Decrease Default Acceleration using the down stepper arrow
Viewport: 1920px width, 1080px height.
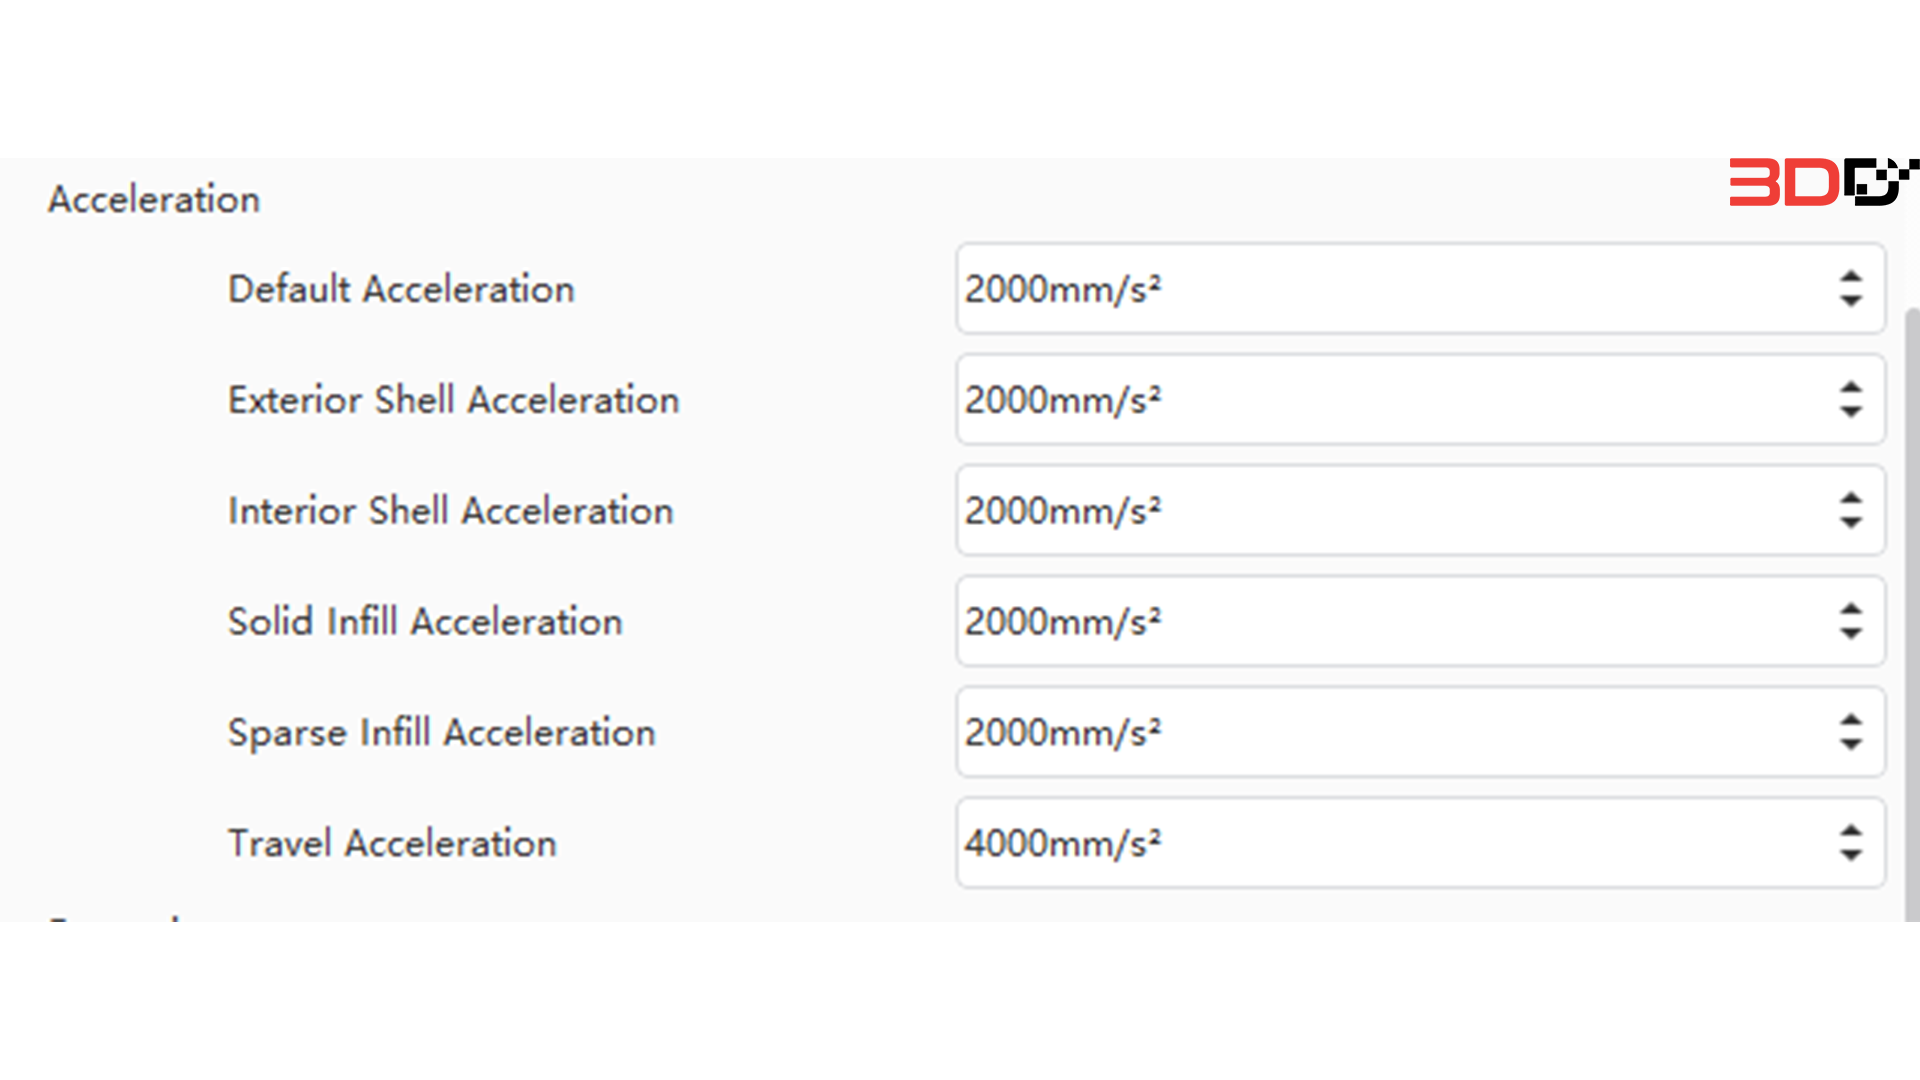coord(1853,302)
